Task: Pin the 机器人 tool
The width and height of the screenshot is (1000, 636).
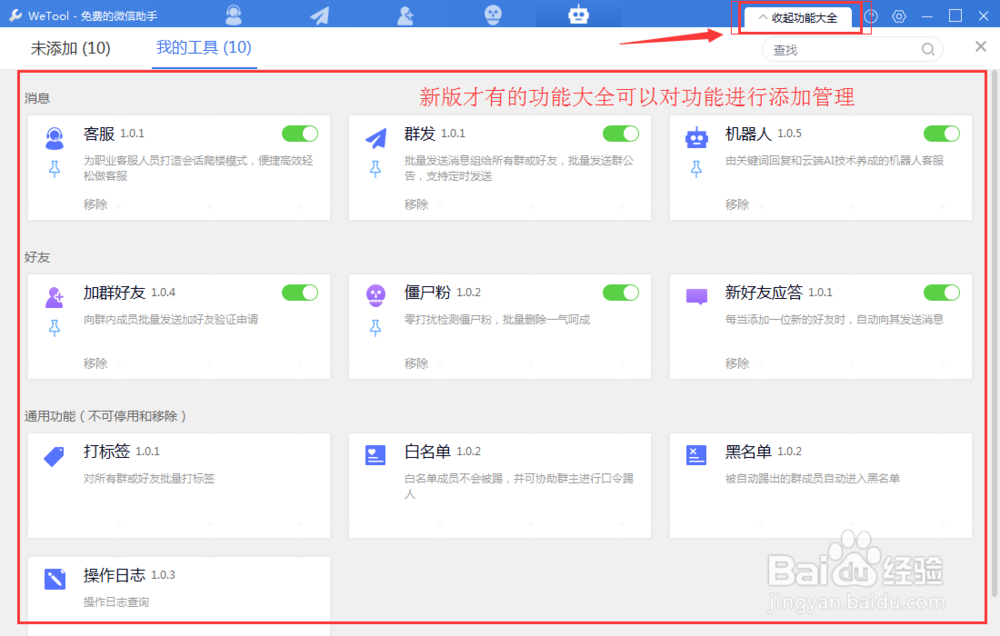Action: [x=696, y=168]
